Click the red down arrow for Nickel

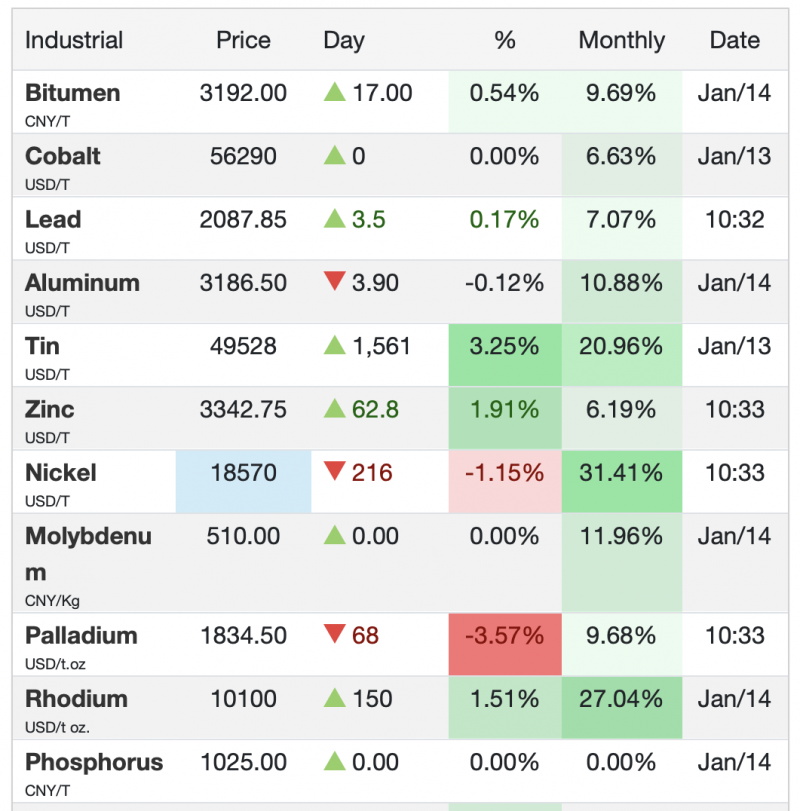(334, 472)
